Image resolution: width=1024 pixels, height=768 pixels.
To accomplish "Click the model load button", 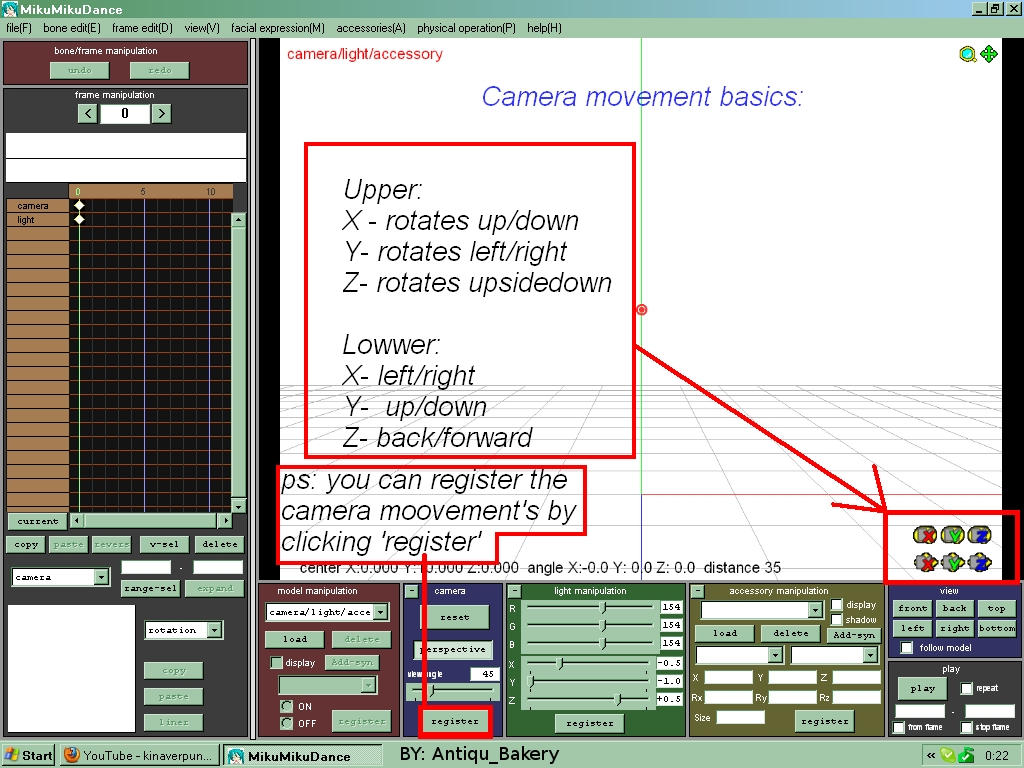I will (295, 639).
